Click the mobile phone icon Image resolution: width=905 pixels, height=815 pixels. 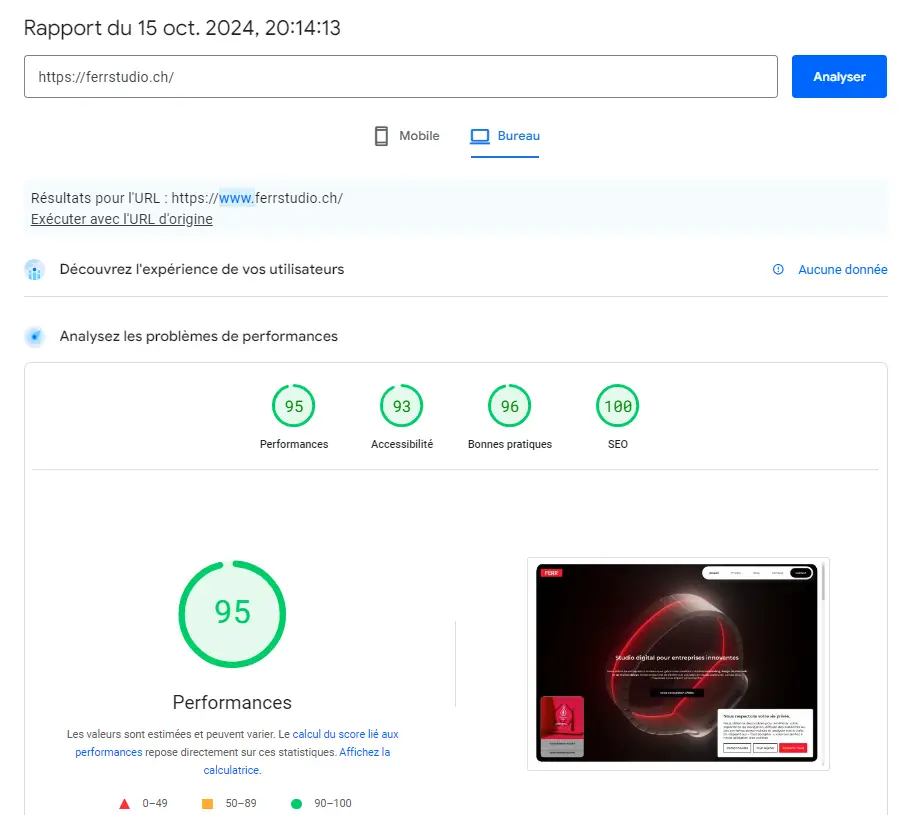tap(381, 136)
